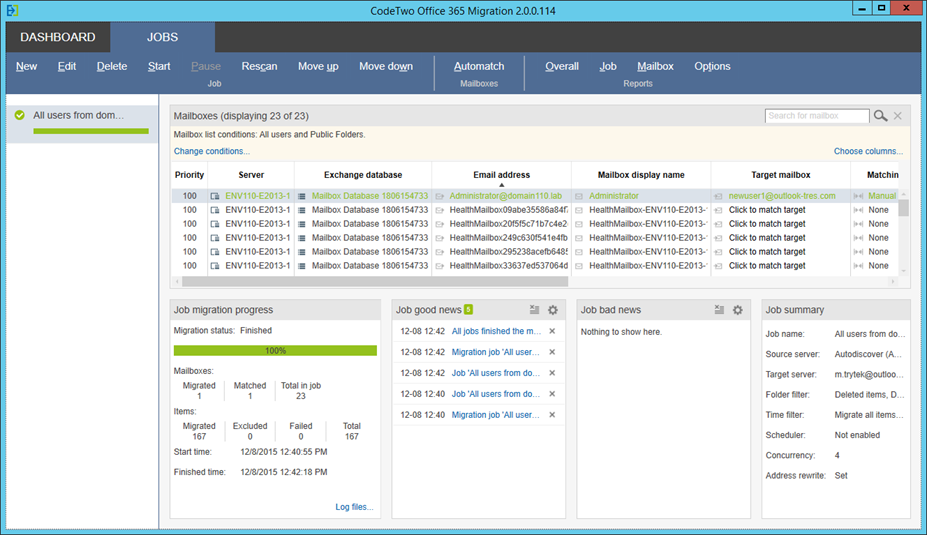
Task: Clear all Job bad news icon
Action: pyautogui.click(x=719, y=310)
